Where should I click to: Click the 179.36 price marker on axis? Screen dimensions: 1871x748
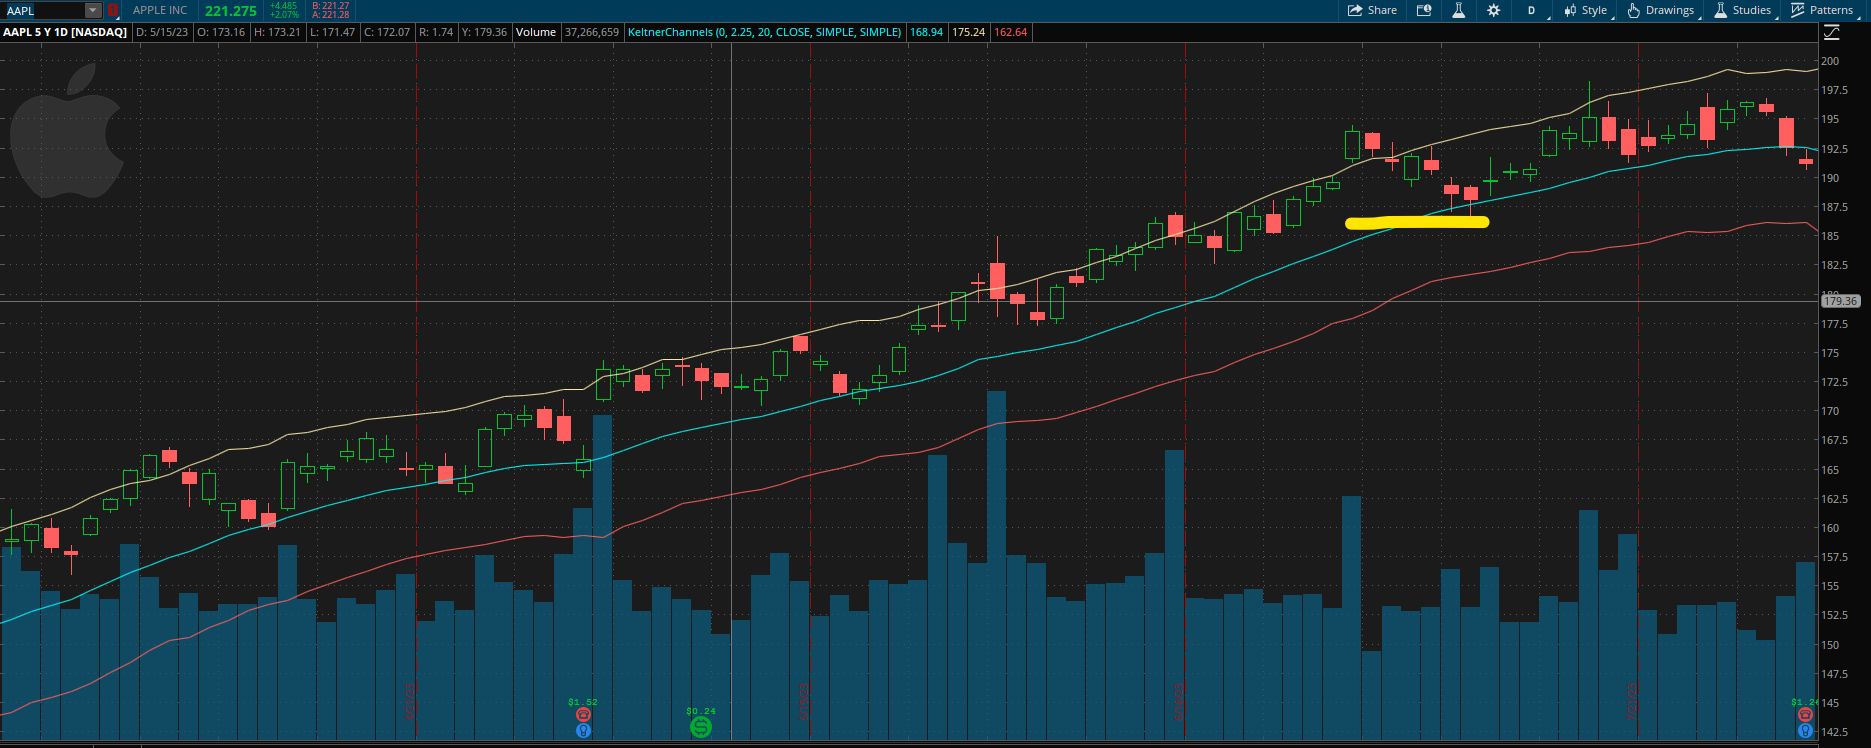click(x=1840, y=301)
